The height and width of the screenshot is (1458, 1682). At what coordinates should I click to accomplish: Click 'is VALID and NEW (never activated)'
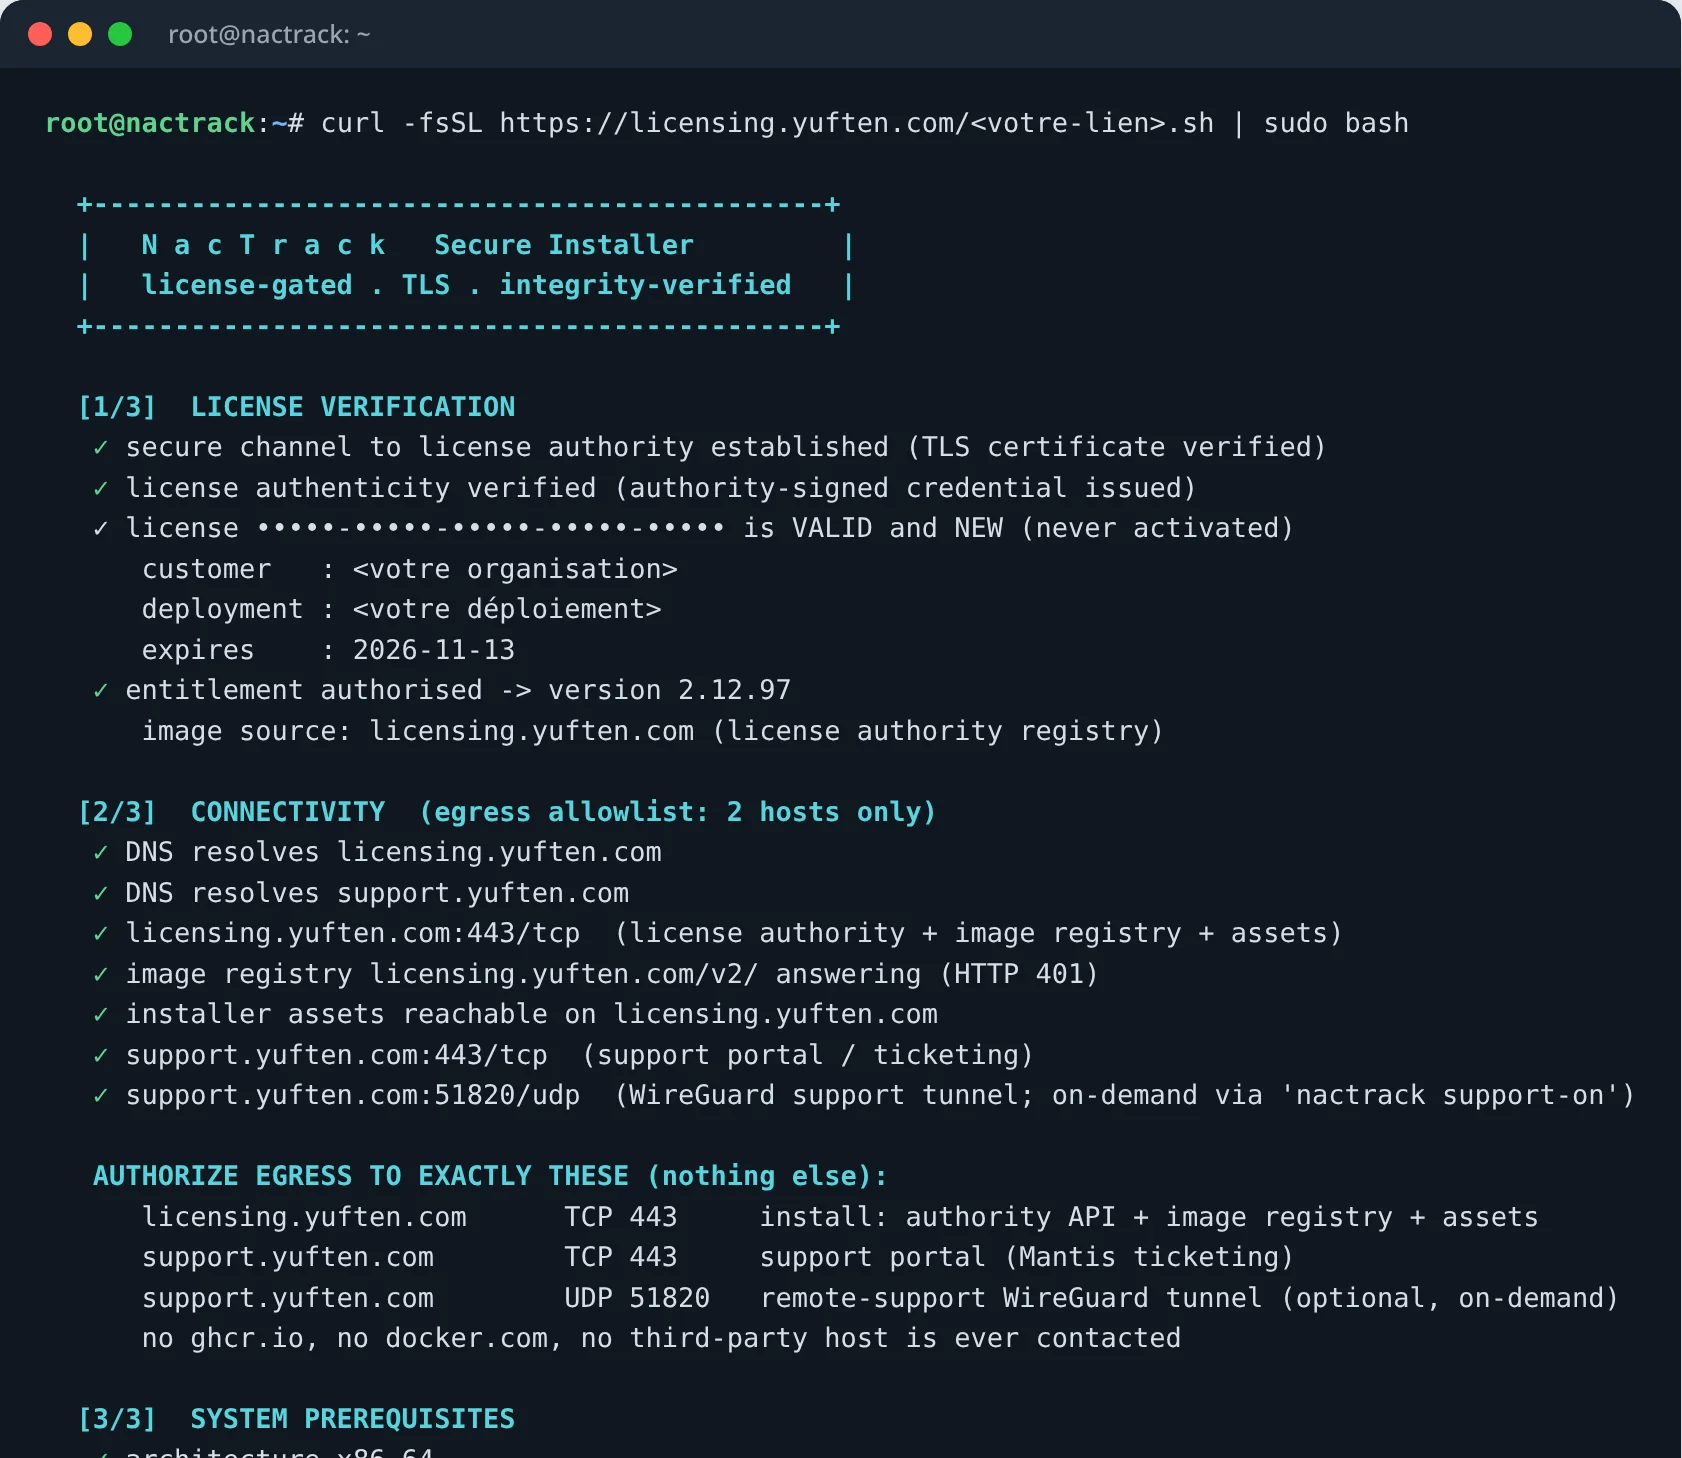pos(1018,528)
